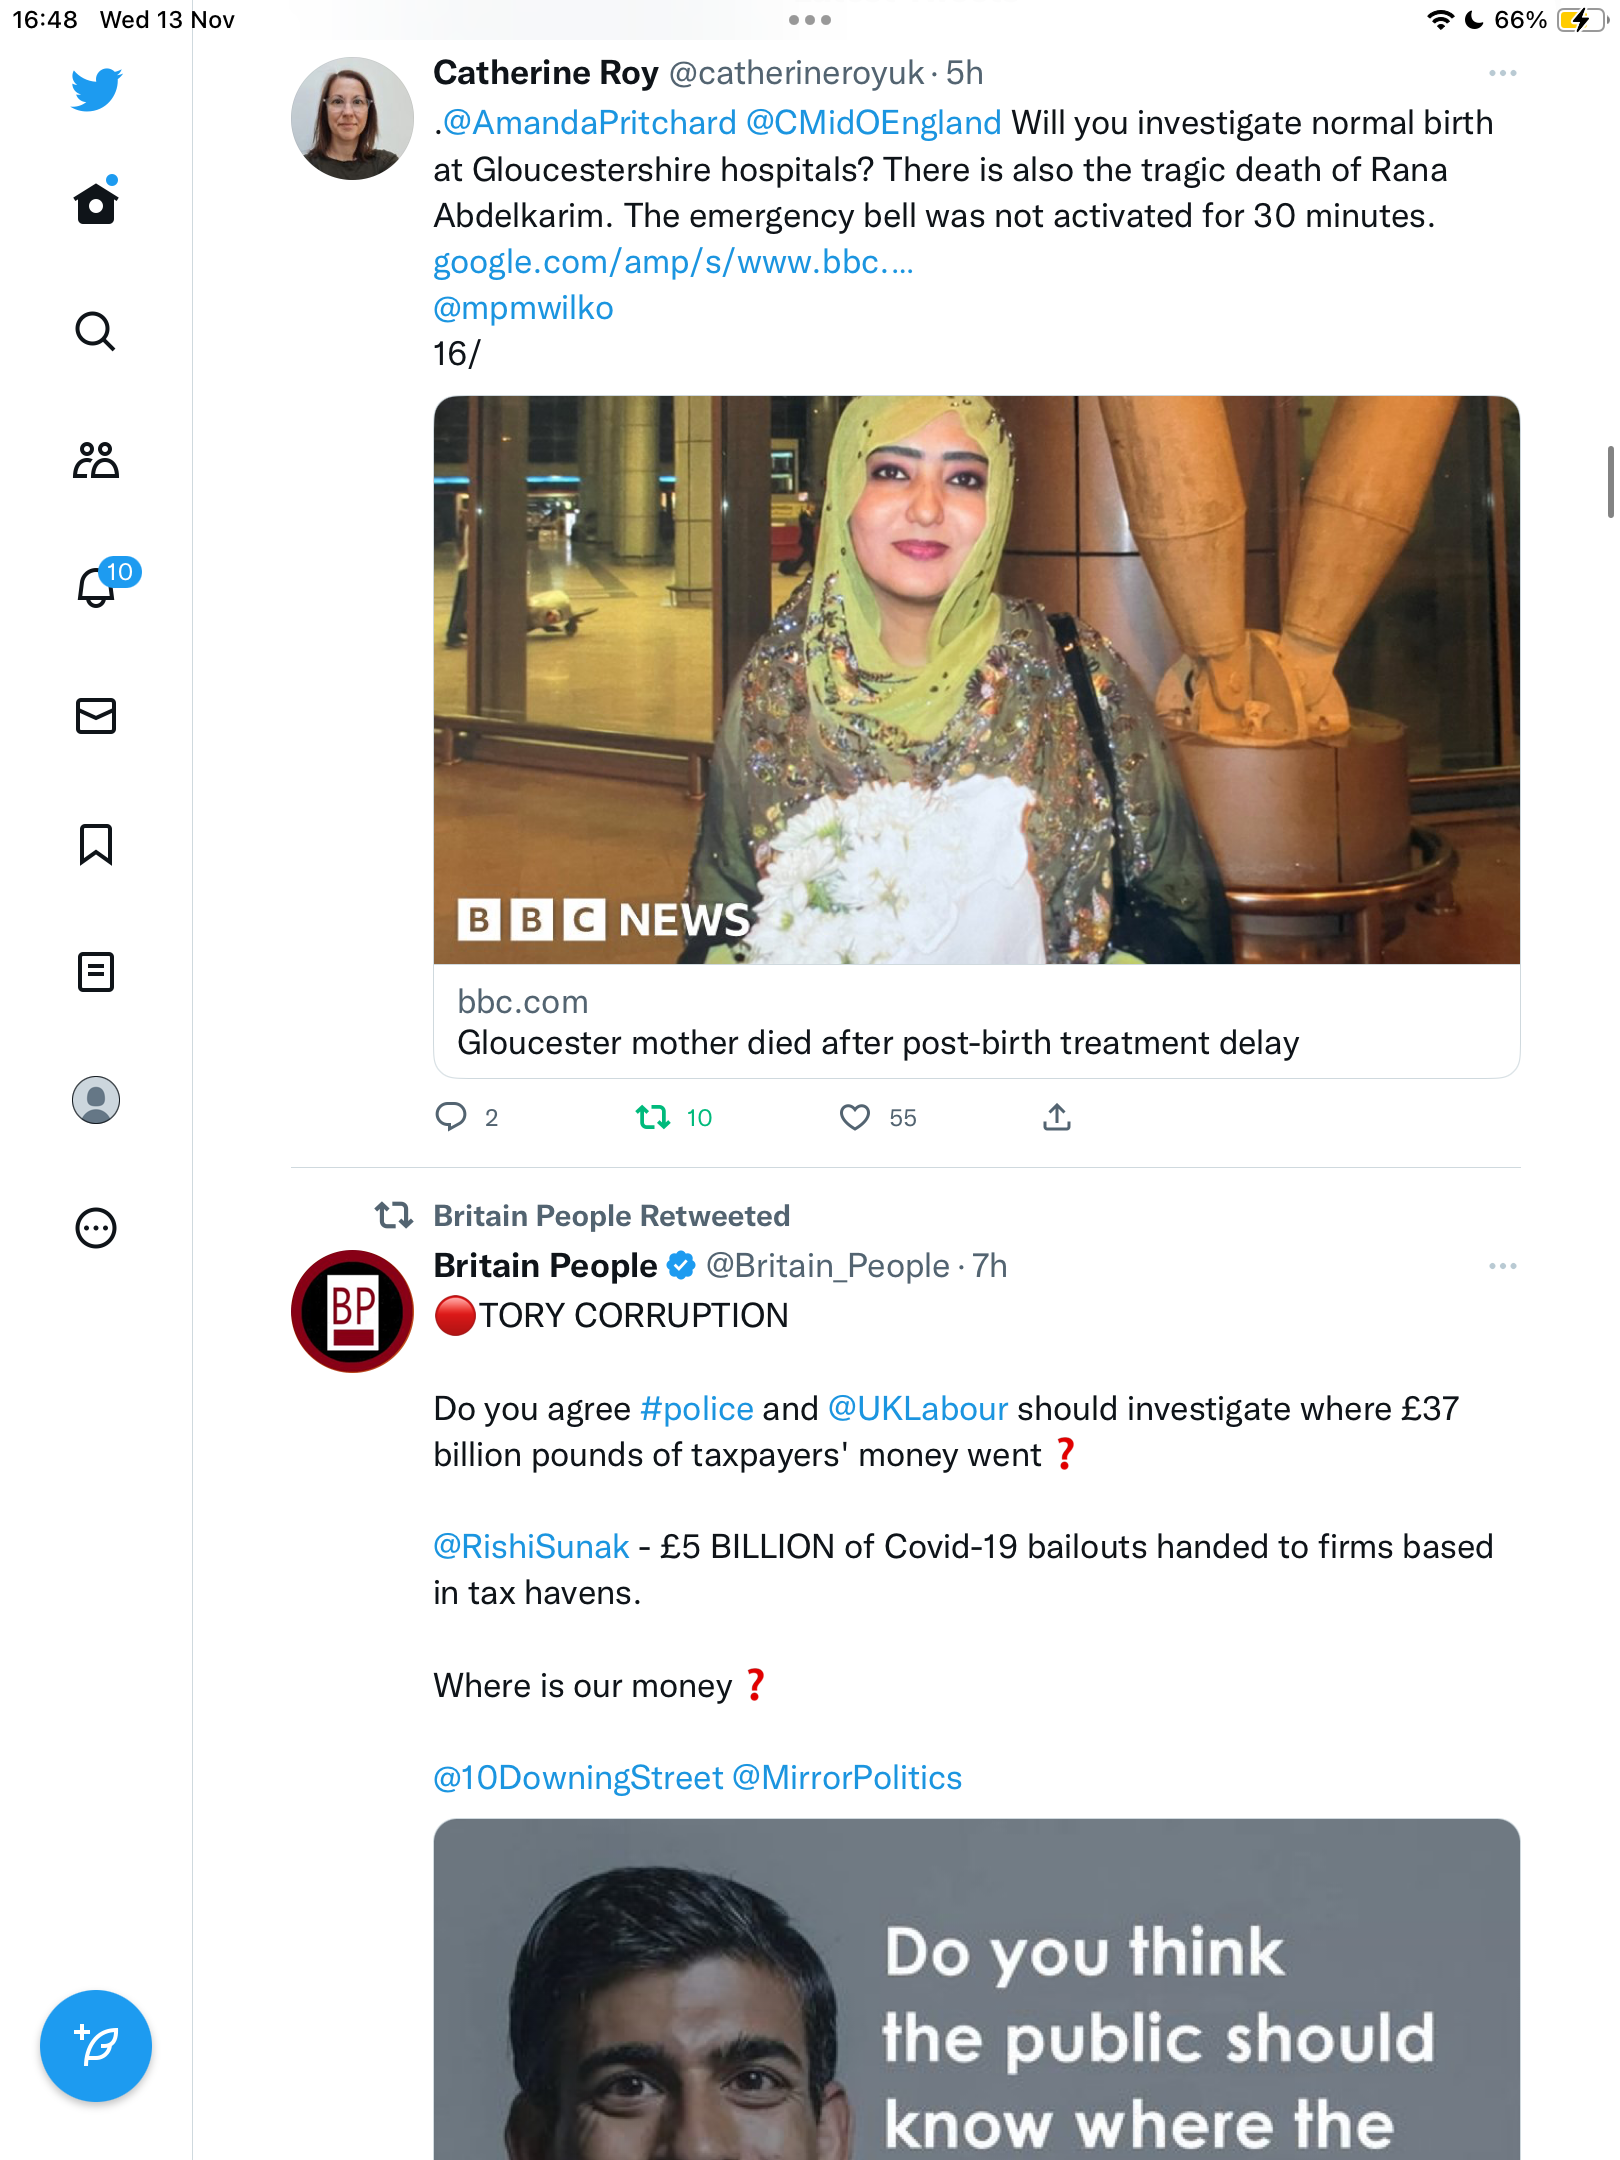This screenshot has width=1620, height=2160.
Task: Open the BBC News article preview card
Action: [977, 737]
